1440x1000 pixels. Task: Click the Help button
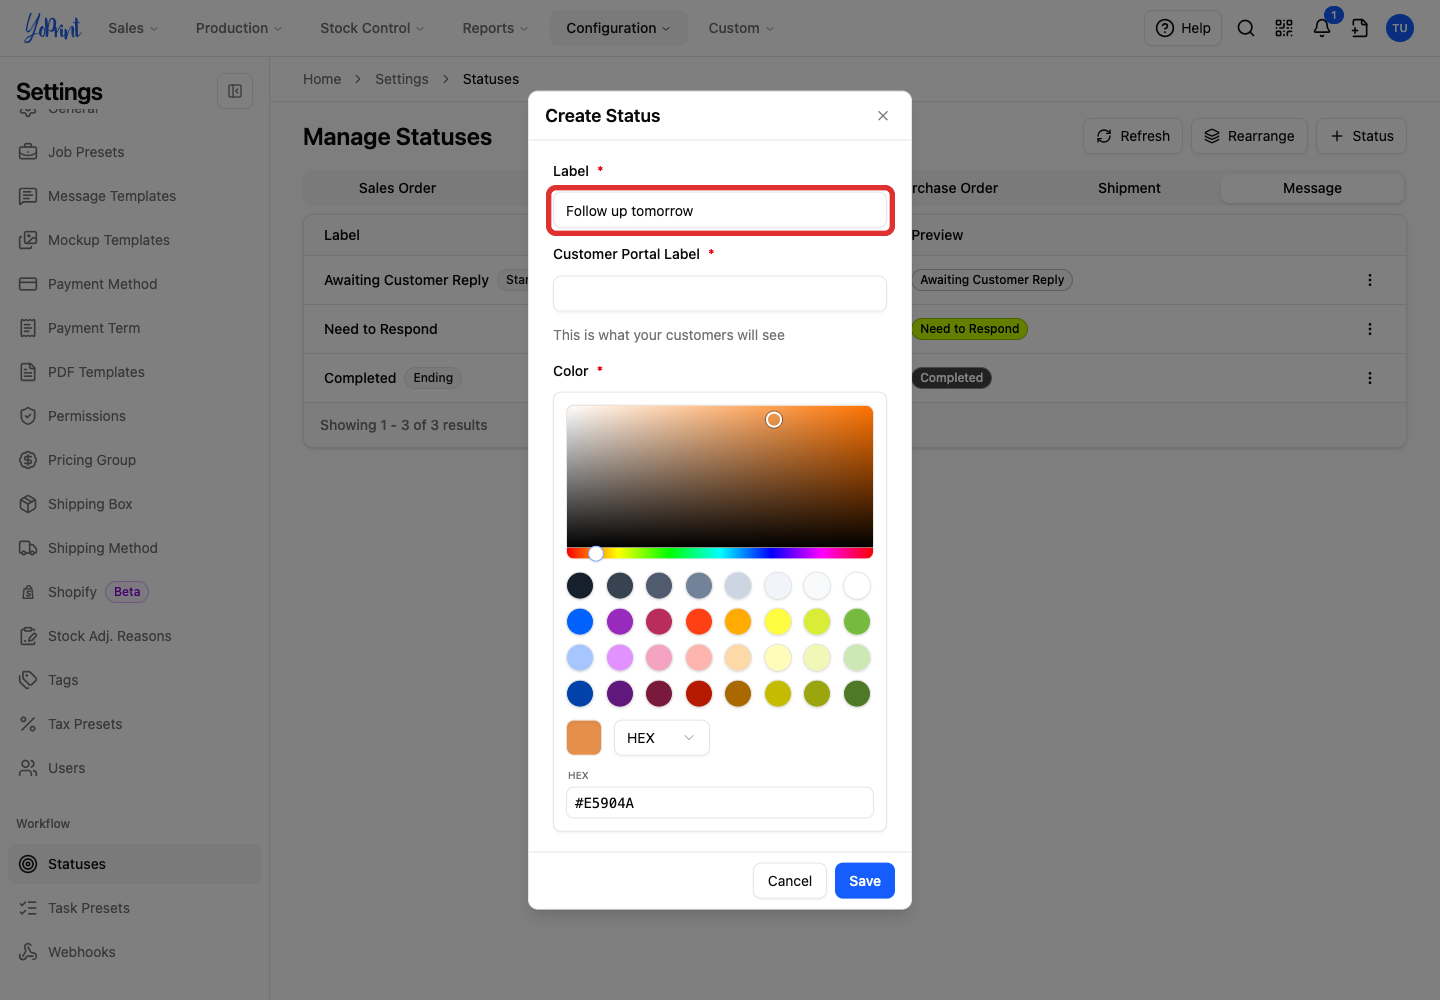click(x=1183, y=28)
